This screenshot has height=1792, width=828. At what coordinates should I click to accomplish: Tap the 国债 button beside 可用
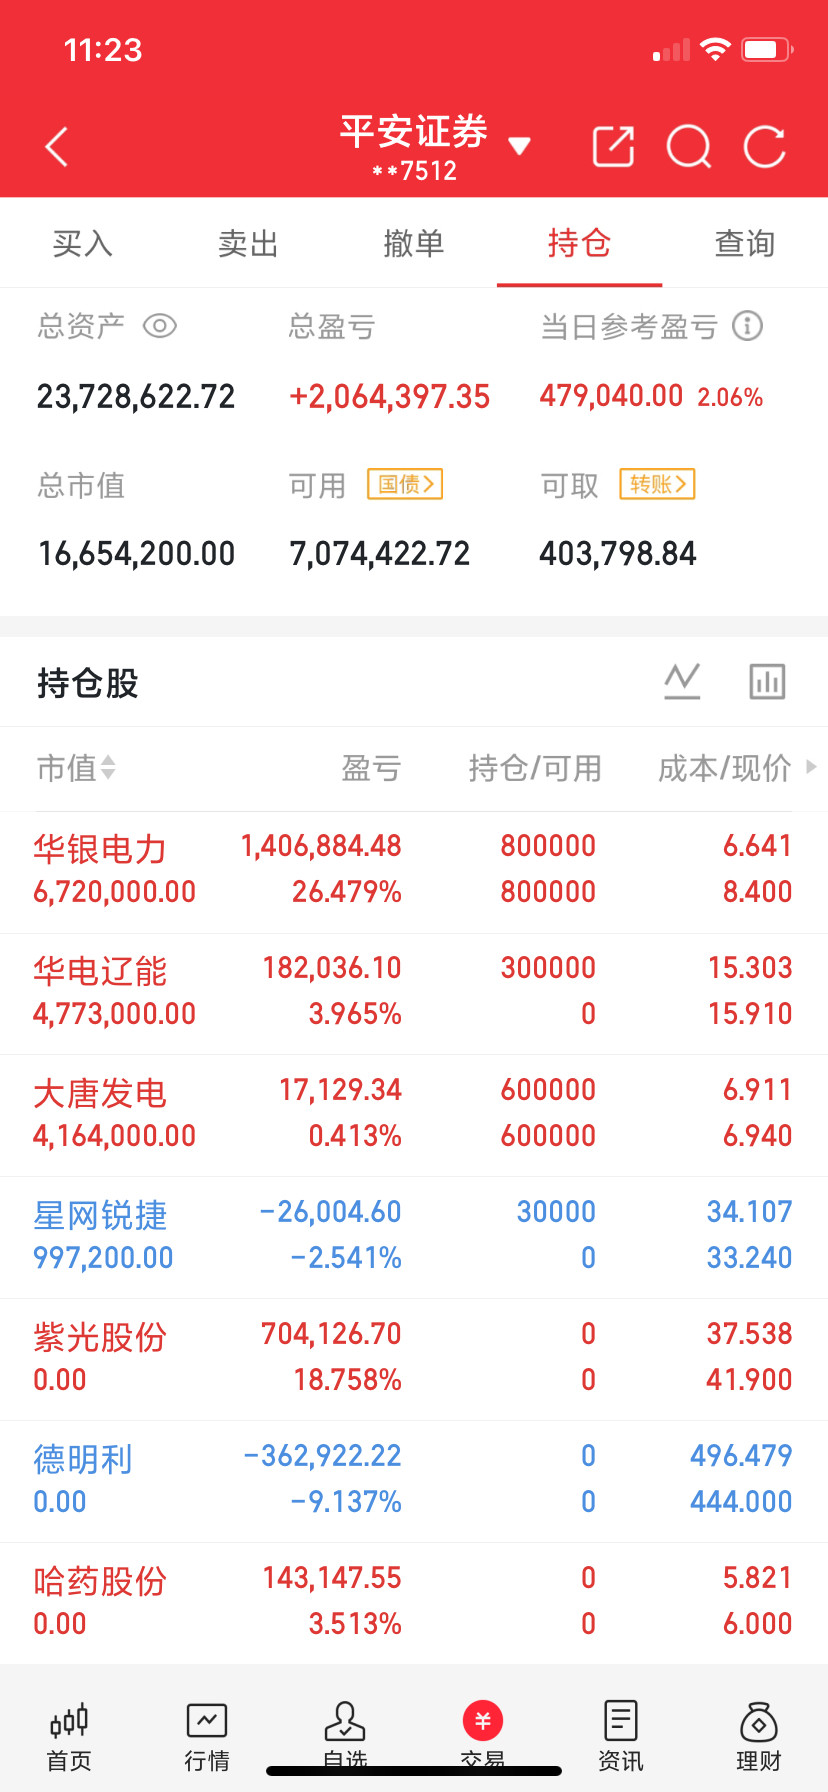tap(405, 484)
